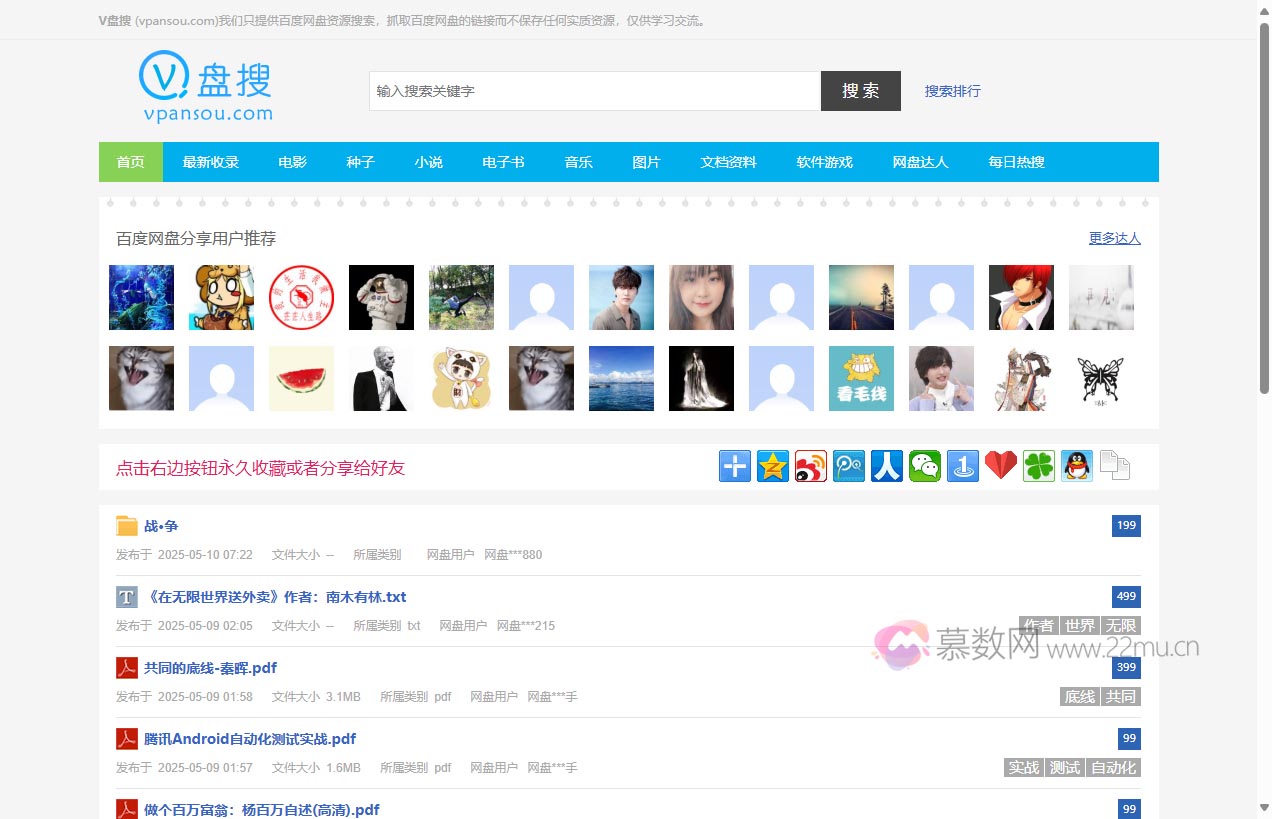Open the 搜索排行 link
1272x819 pixels.
click(952, 91)
